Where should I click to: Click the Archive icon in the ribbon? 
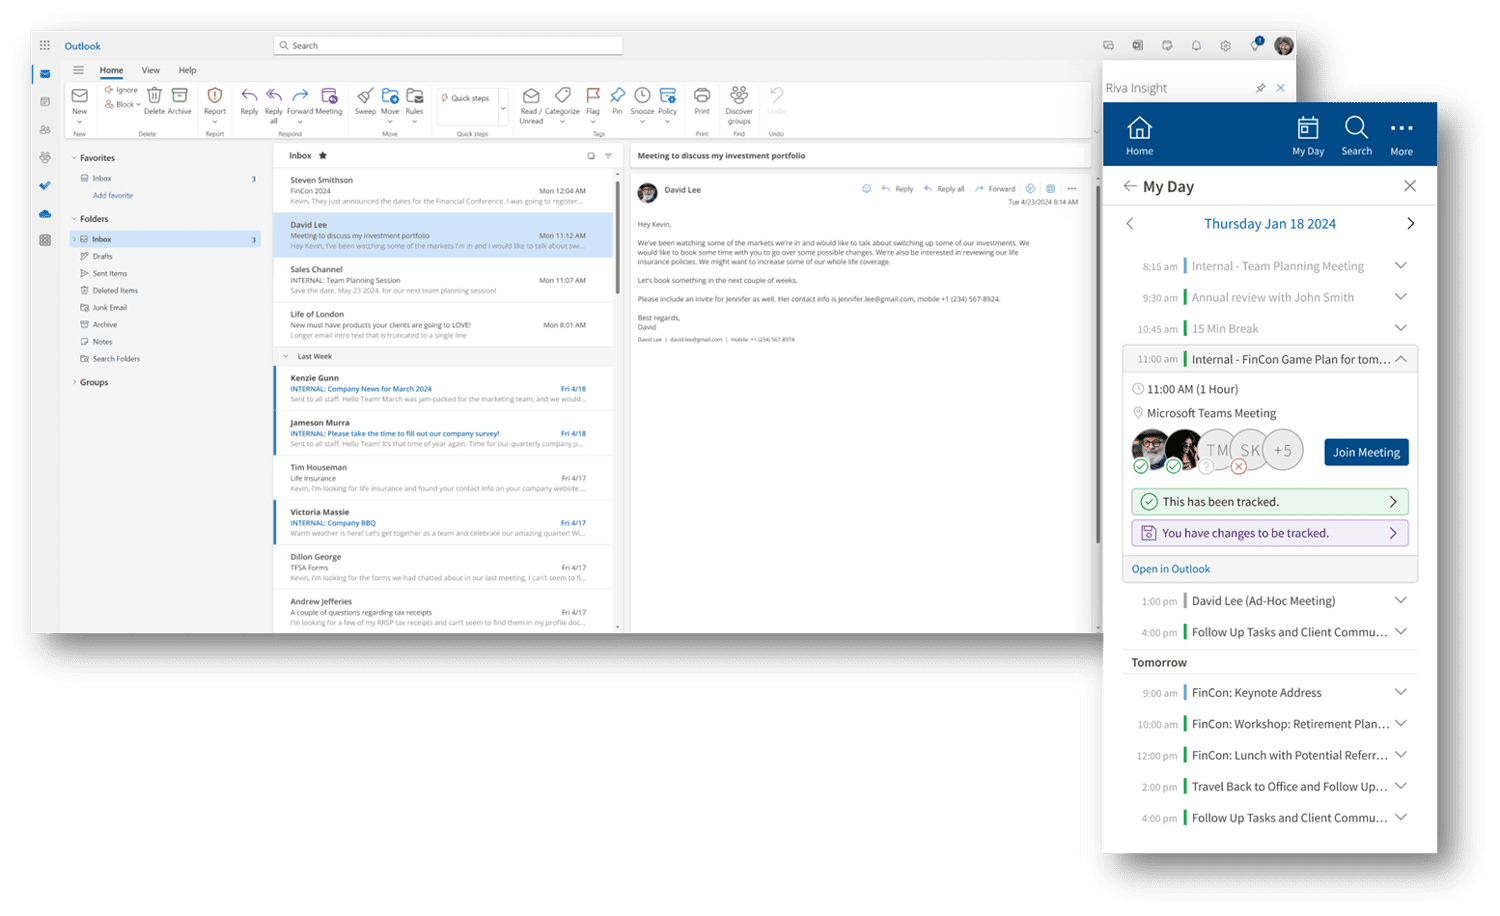tap(180, 96)
